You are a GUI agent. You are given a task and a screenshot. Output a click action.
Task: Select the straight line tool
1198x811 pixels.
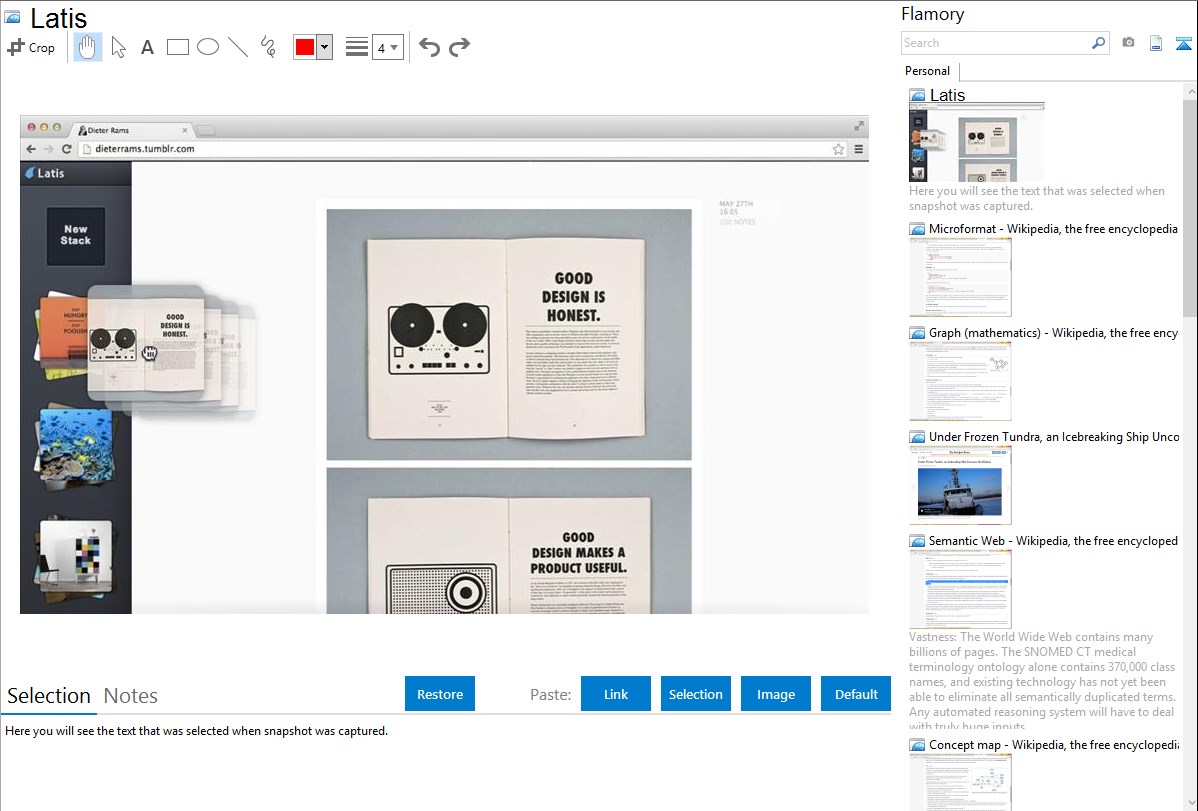pyautogui.click(x=238, y=47)
